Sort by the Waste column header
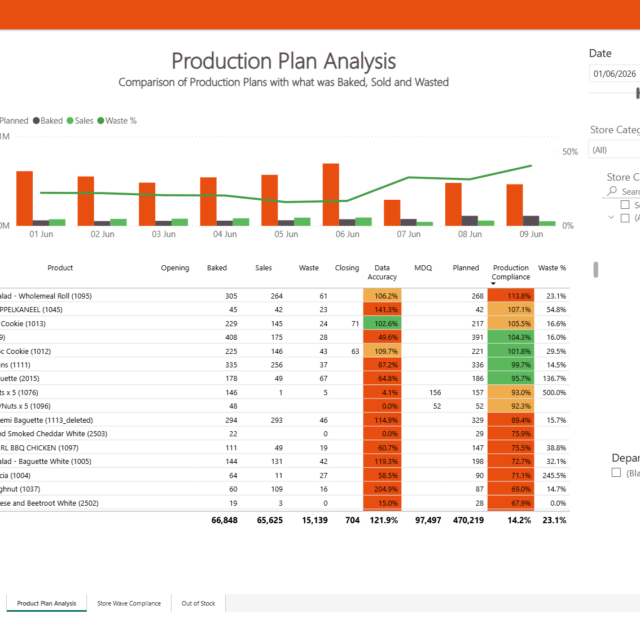The image size is (640, 640). coord(309,268)
